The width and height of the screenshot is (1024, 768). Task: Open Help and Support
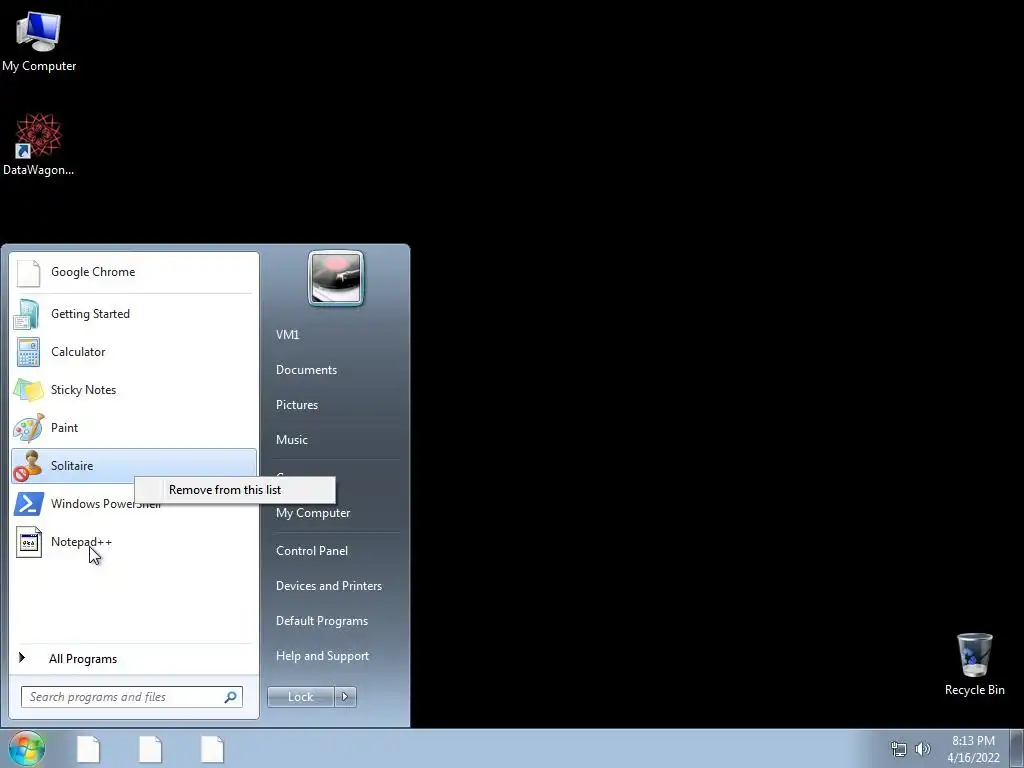click(322, 656)
